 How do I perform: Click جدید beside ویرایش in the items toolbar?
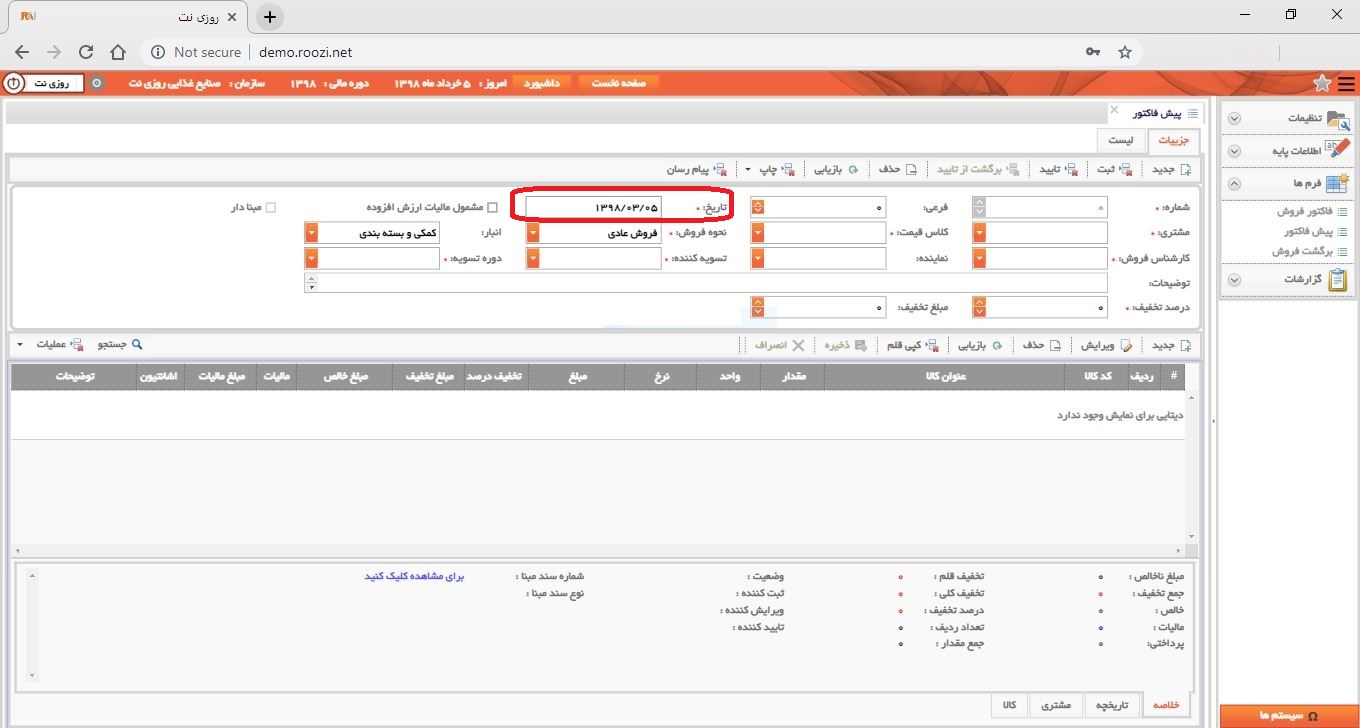click(x=1169, y=345)
